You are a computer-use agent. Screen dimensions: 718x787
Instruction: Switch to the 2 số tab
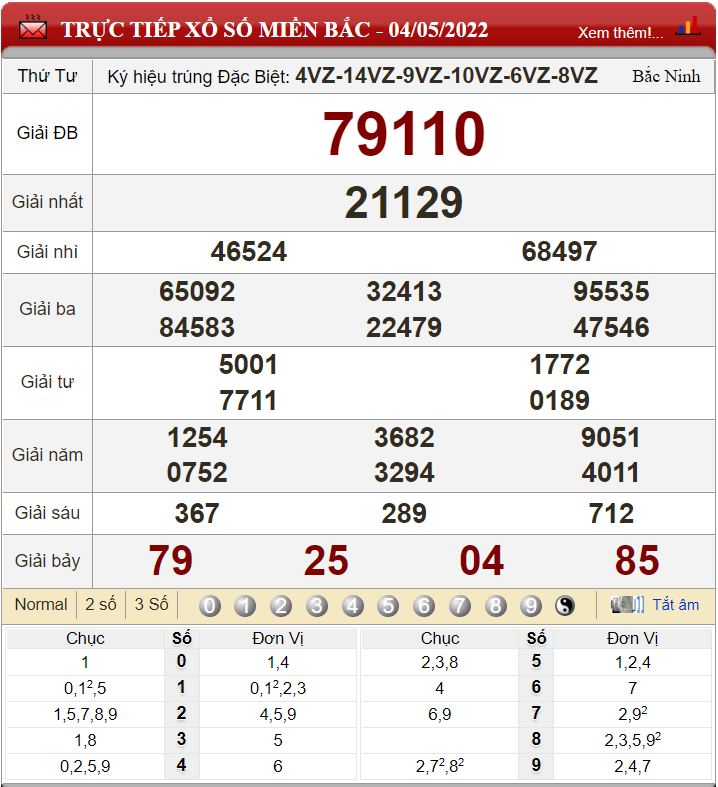pos(101,604)
